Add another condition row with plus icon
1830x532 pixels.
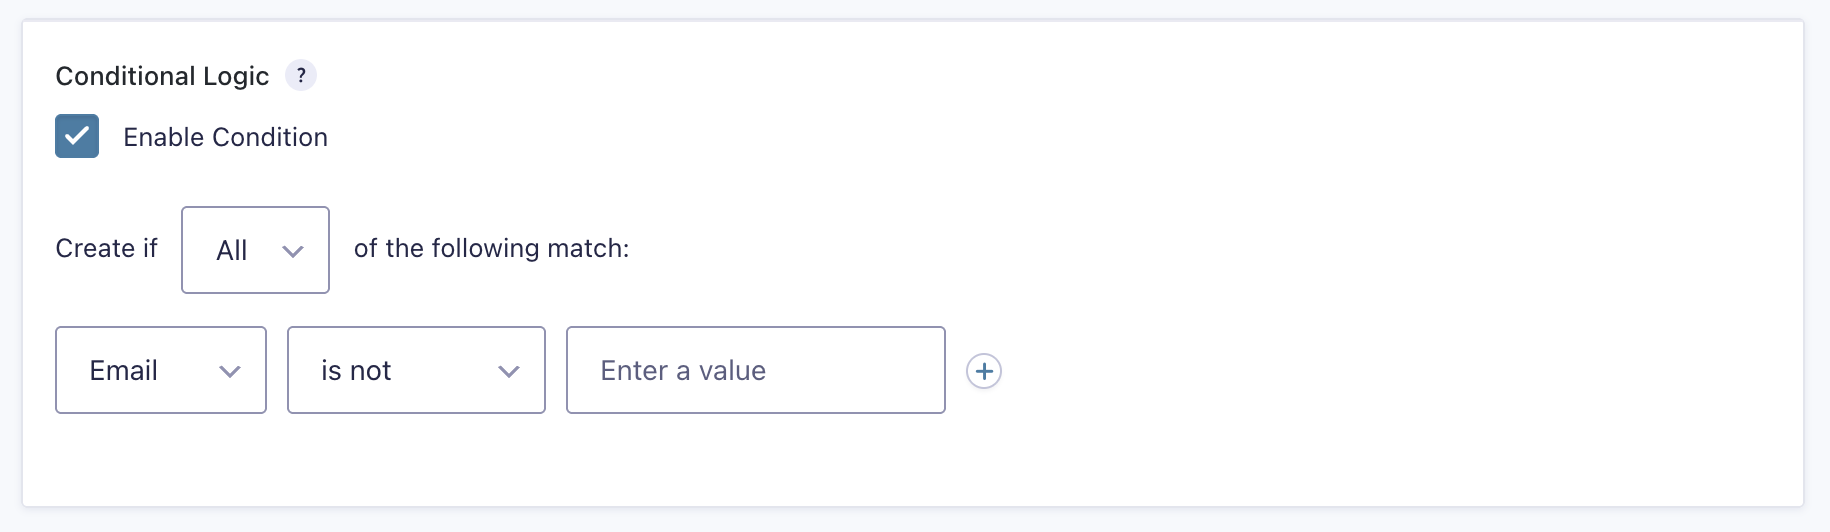[x=984, y=371]
